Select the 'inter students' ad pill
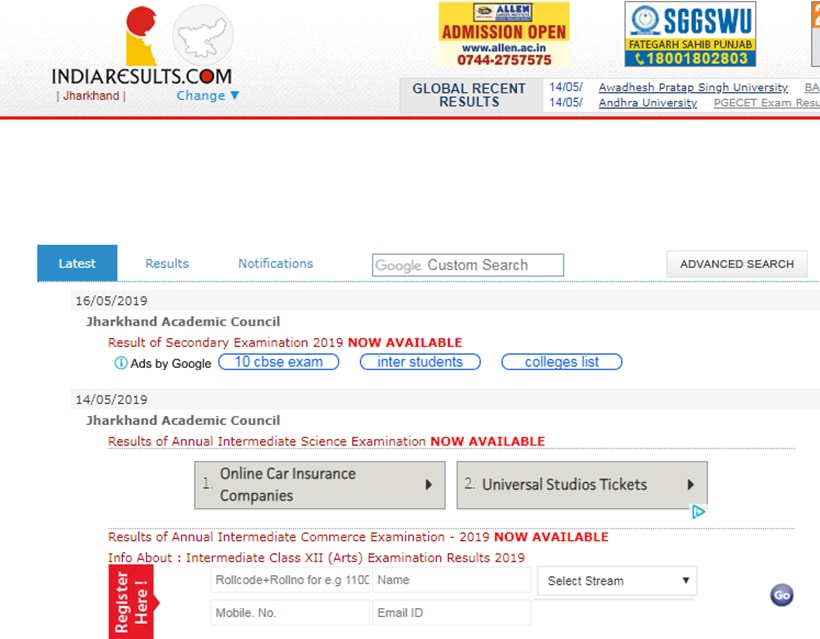The width and height of the screenshot is (820, 639). pos(420,362)
